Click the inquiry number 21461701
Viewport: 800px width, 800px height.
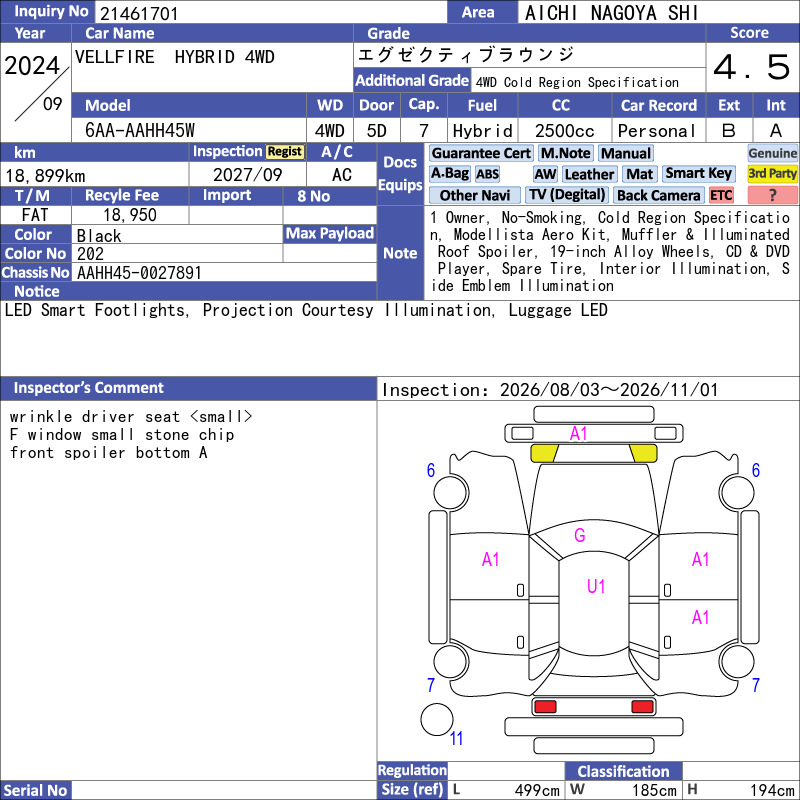click(139, 14)
